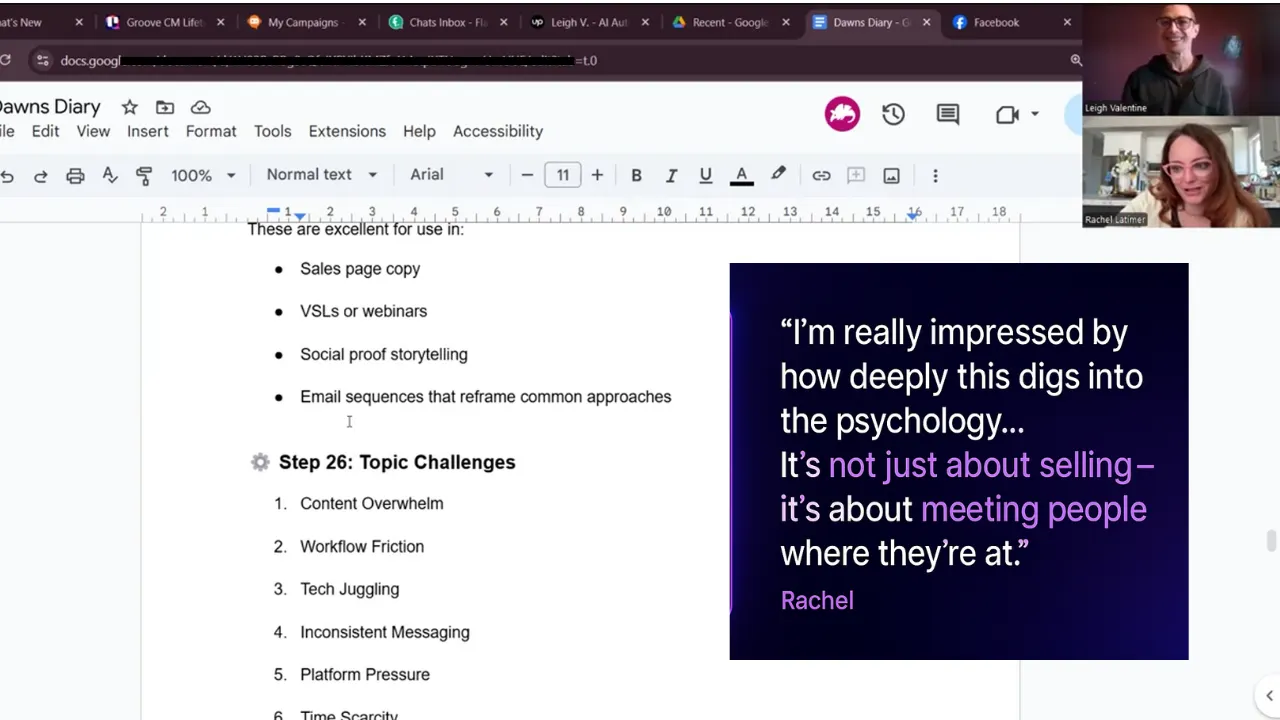Open version history clock icon
1280x720 pixels.
click(x=893, y=115)
